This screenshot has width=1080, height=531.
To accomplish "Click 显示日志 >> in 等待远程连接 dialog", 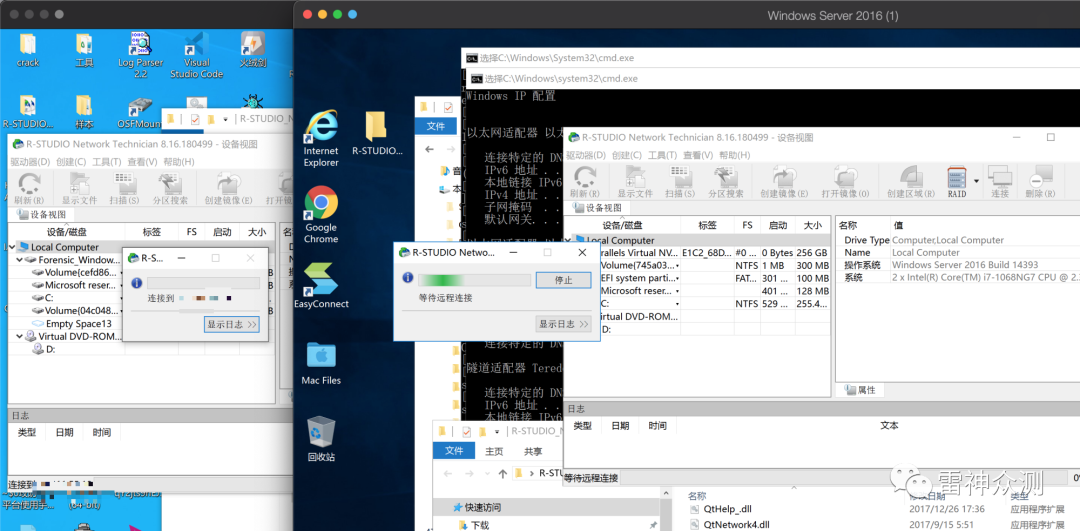I will [563, 324].
